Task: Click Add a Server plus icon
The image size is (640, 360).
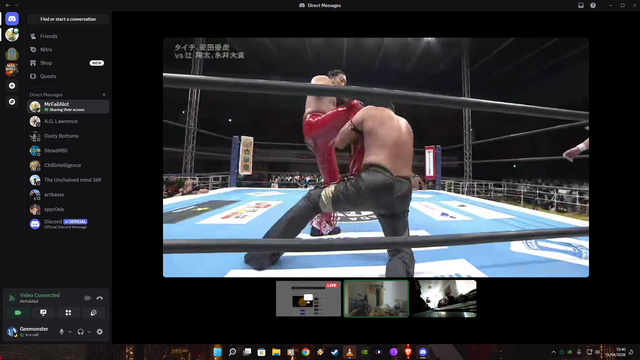Action: pos(12,86)
